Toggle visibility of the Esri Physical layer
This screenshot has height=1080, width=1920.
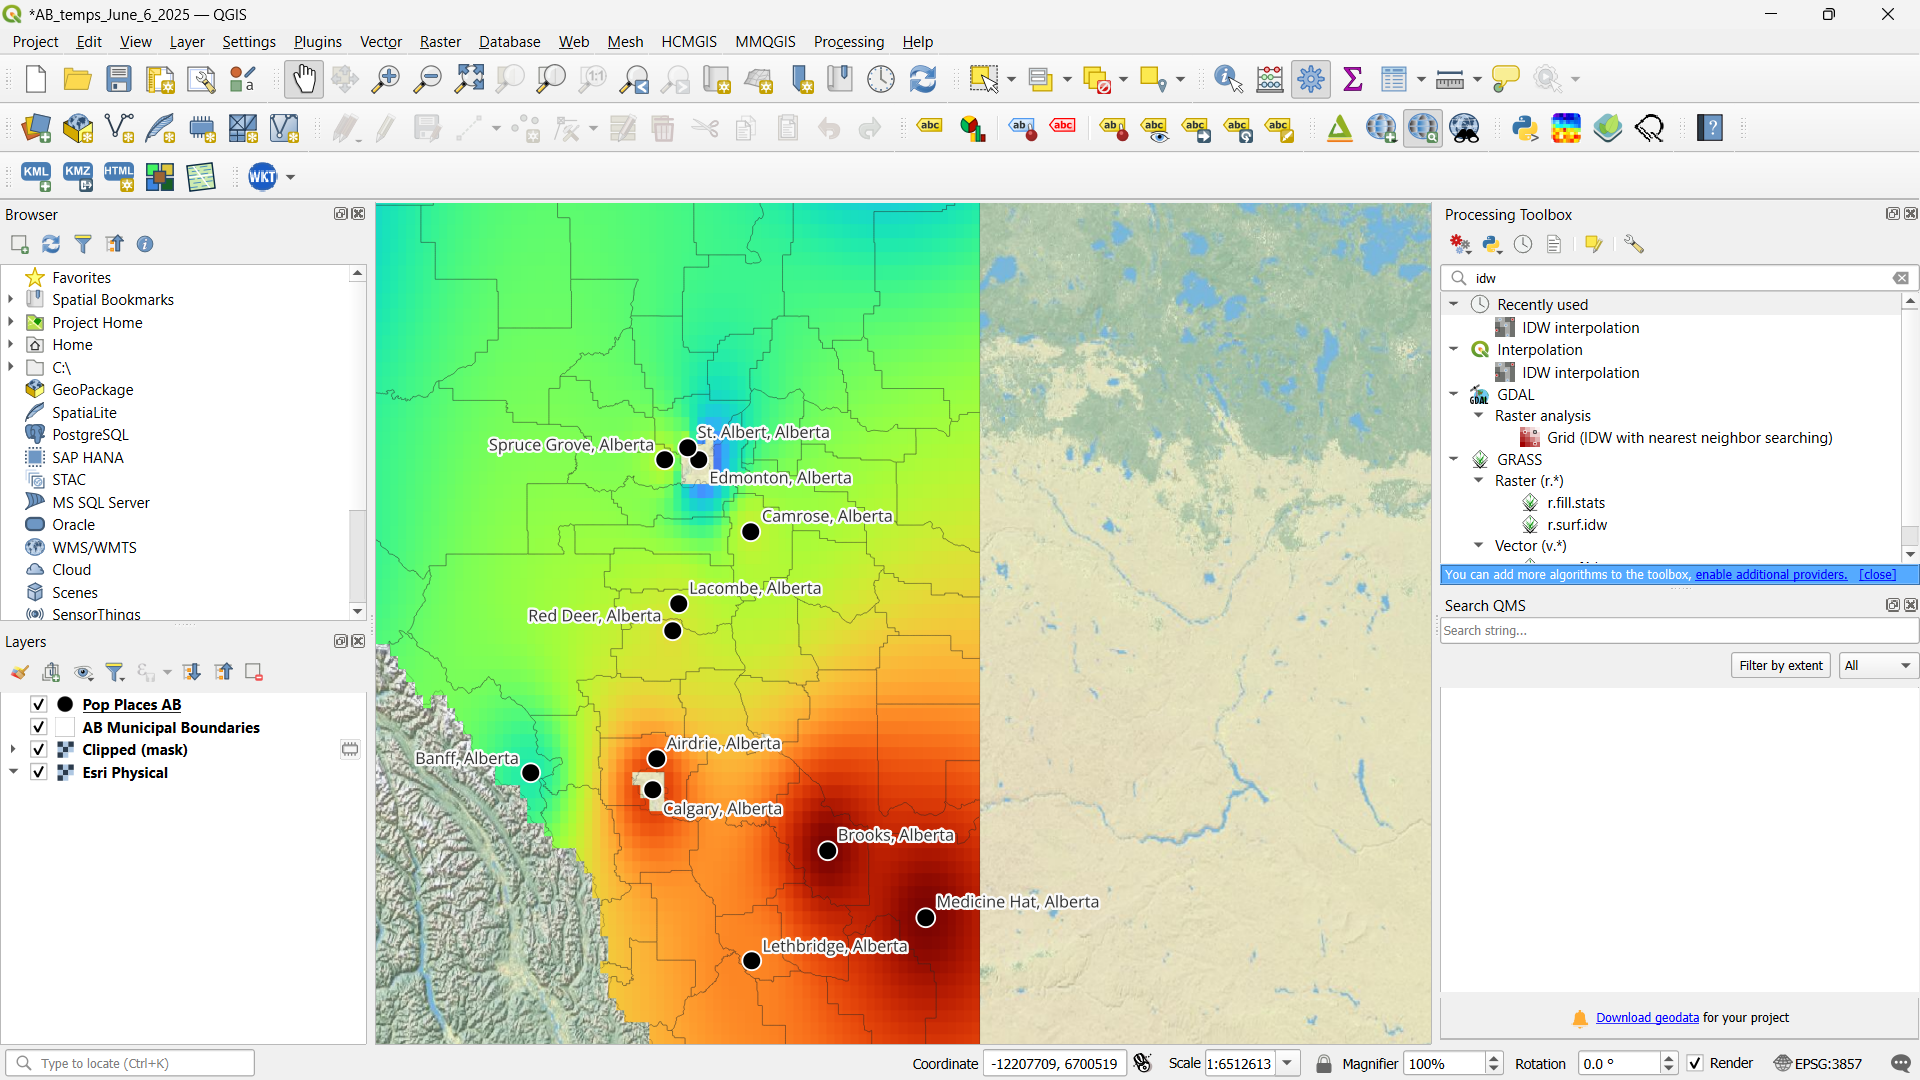[x=37, y=772]
